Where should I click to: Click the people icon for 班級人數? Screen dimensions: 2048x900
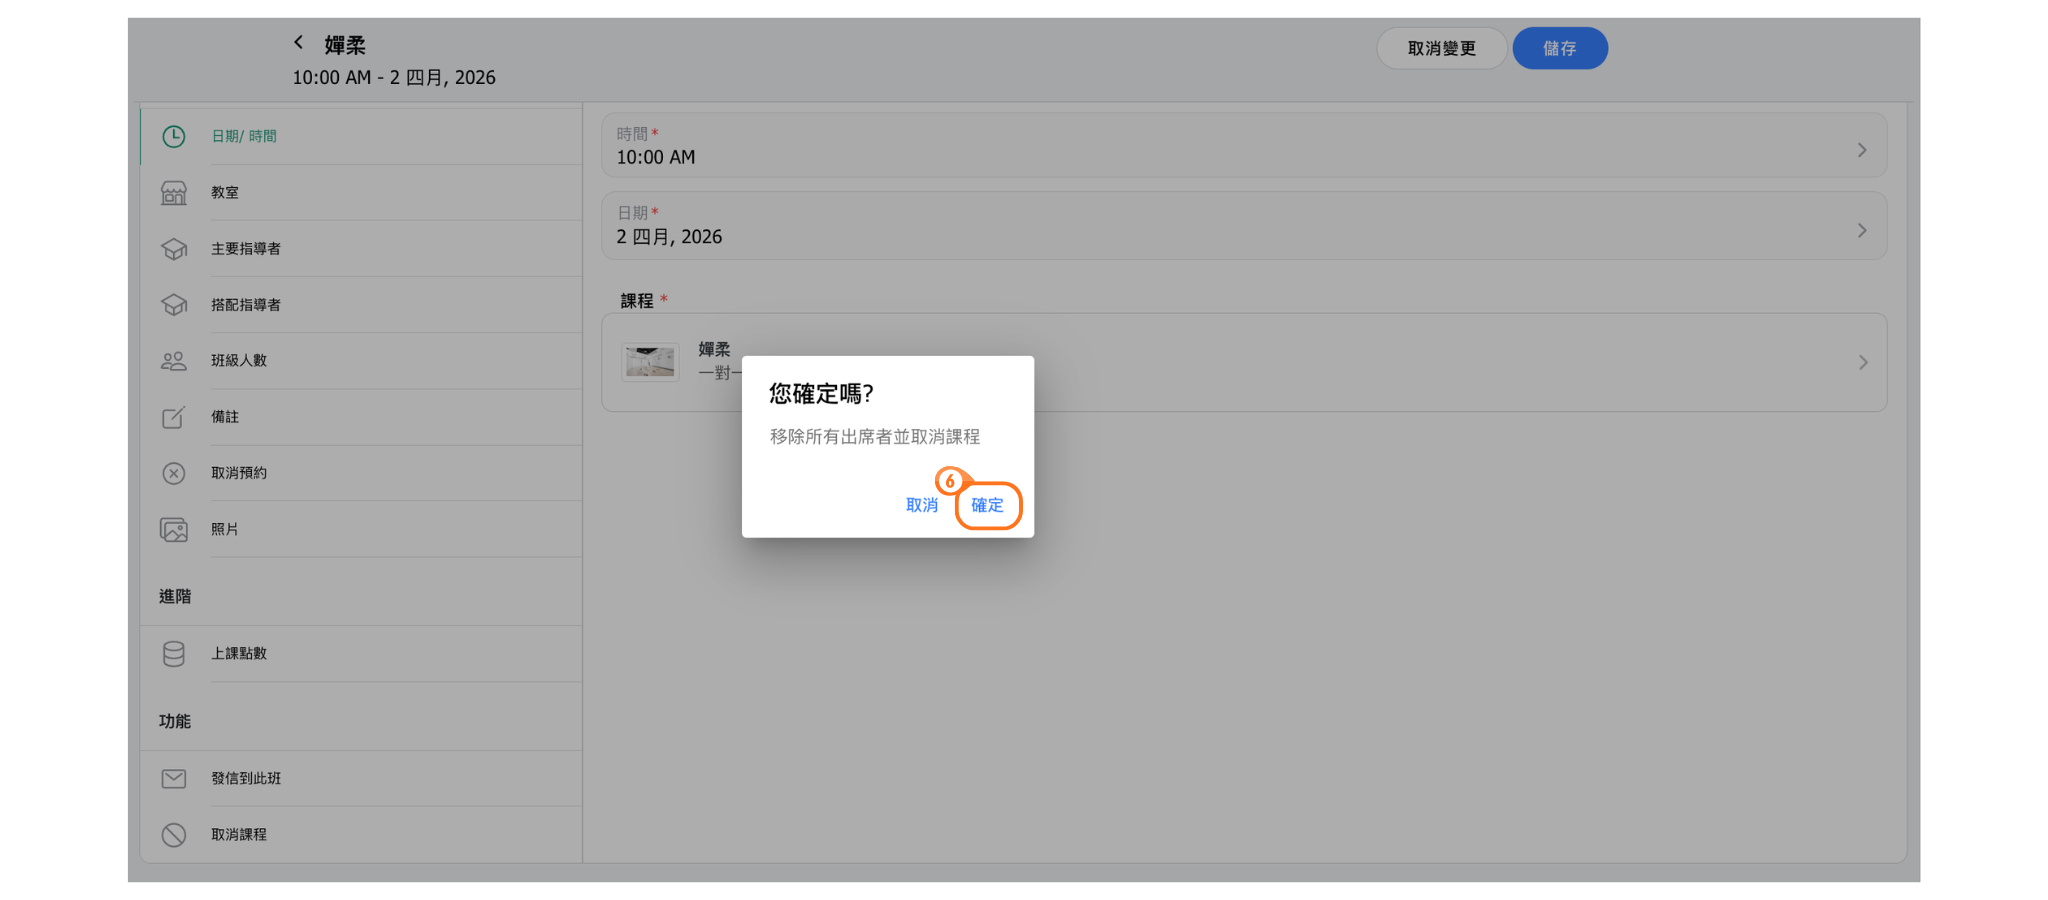tap(174, 361)
